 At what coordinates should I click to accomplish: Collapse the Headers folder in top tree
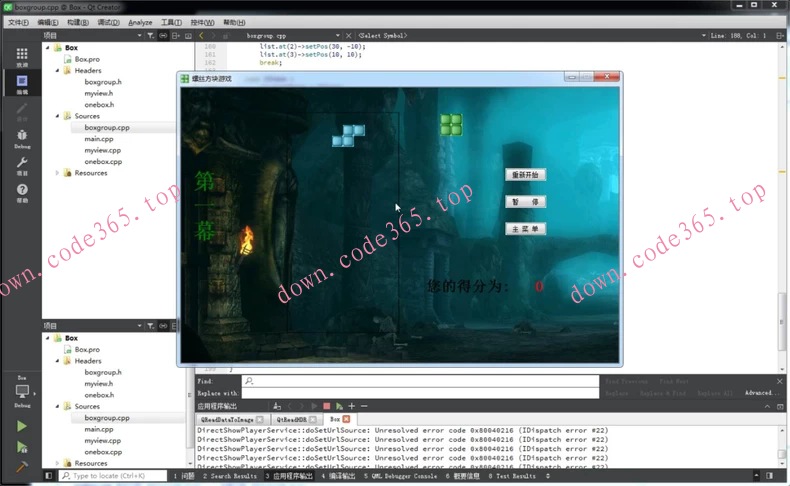tap(58, 71)
